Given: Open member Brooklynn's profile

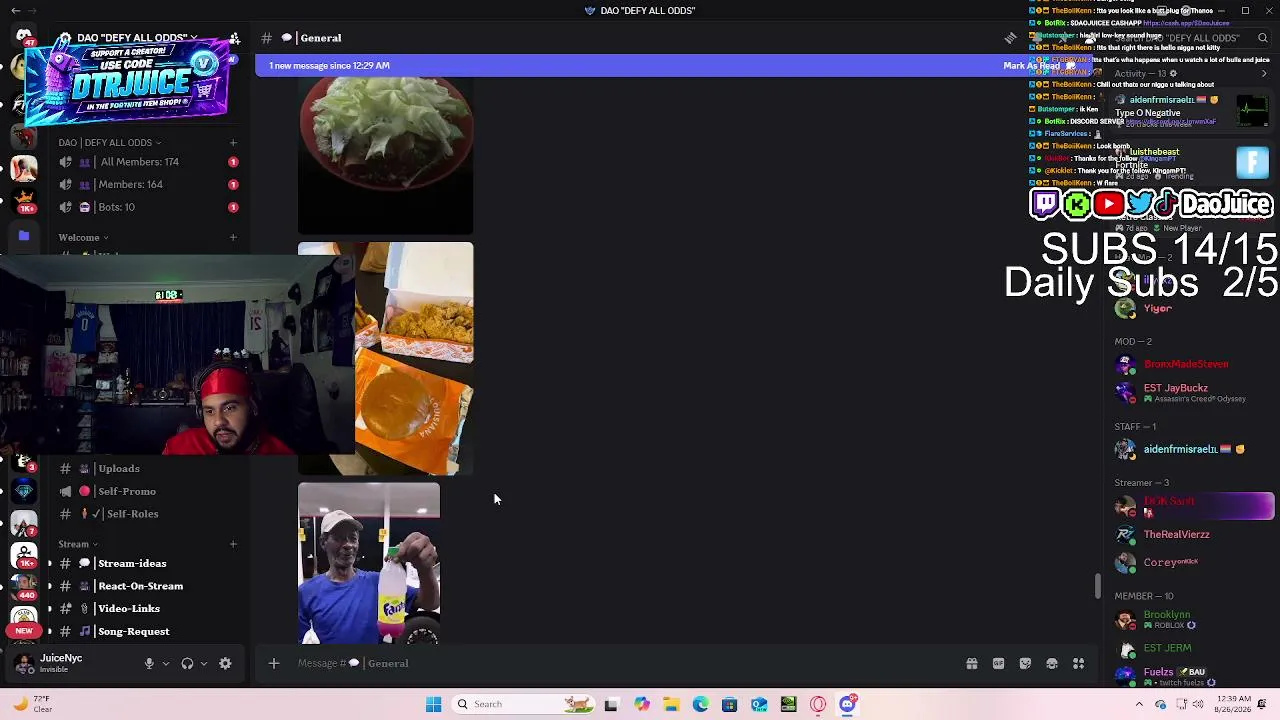Looking at the screenshot, I should pos(1193,620).
